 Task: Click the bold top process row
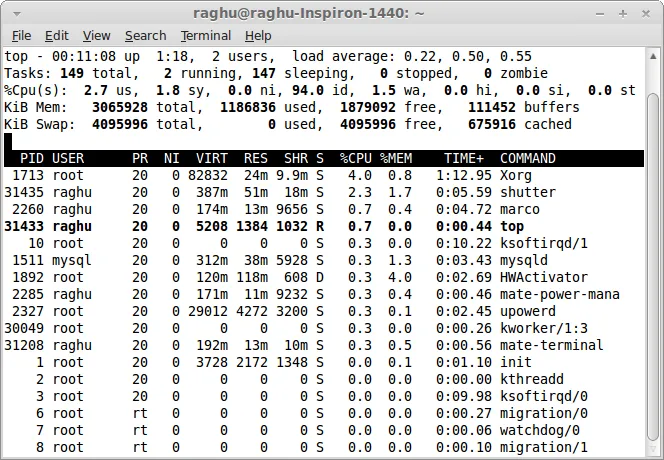point(300,226)
